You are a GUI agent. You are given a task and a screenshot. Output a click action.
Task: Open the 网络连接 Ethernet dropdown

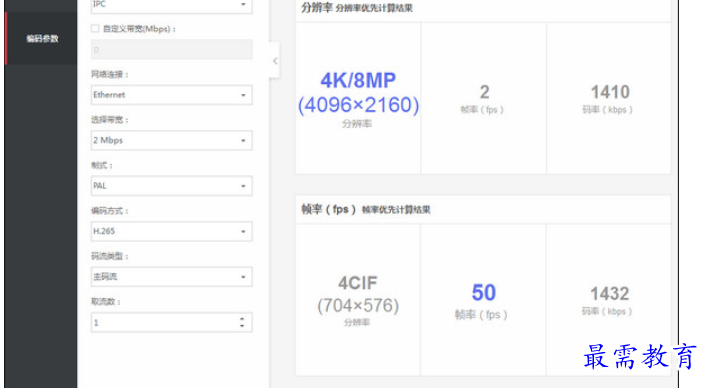pyautogui.click(x=172, y=95)
